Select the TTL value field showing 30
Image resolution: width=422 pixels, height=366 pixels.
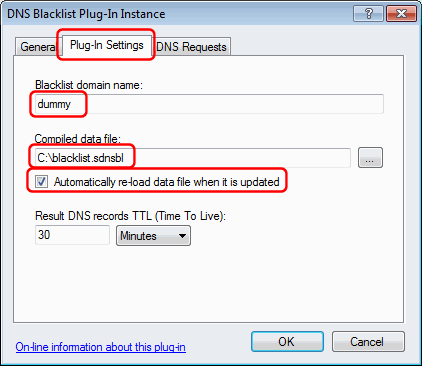tap(72, 235)
